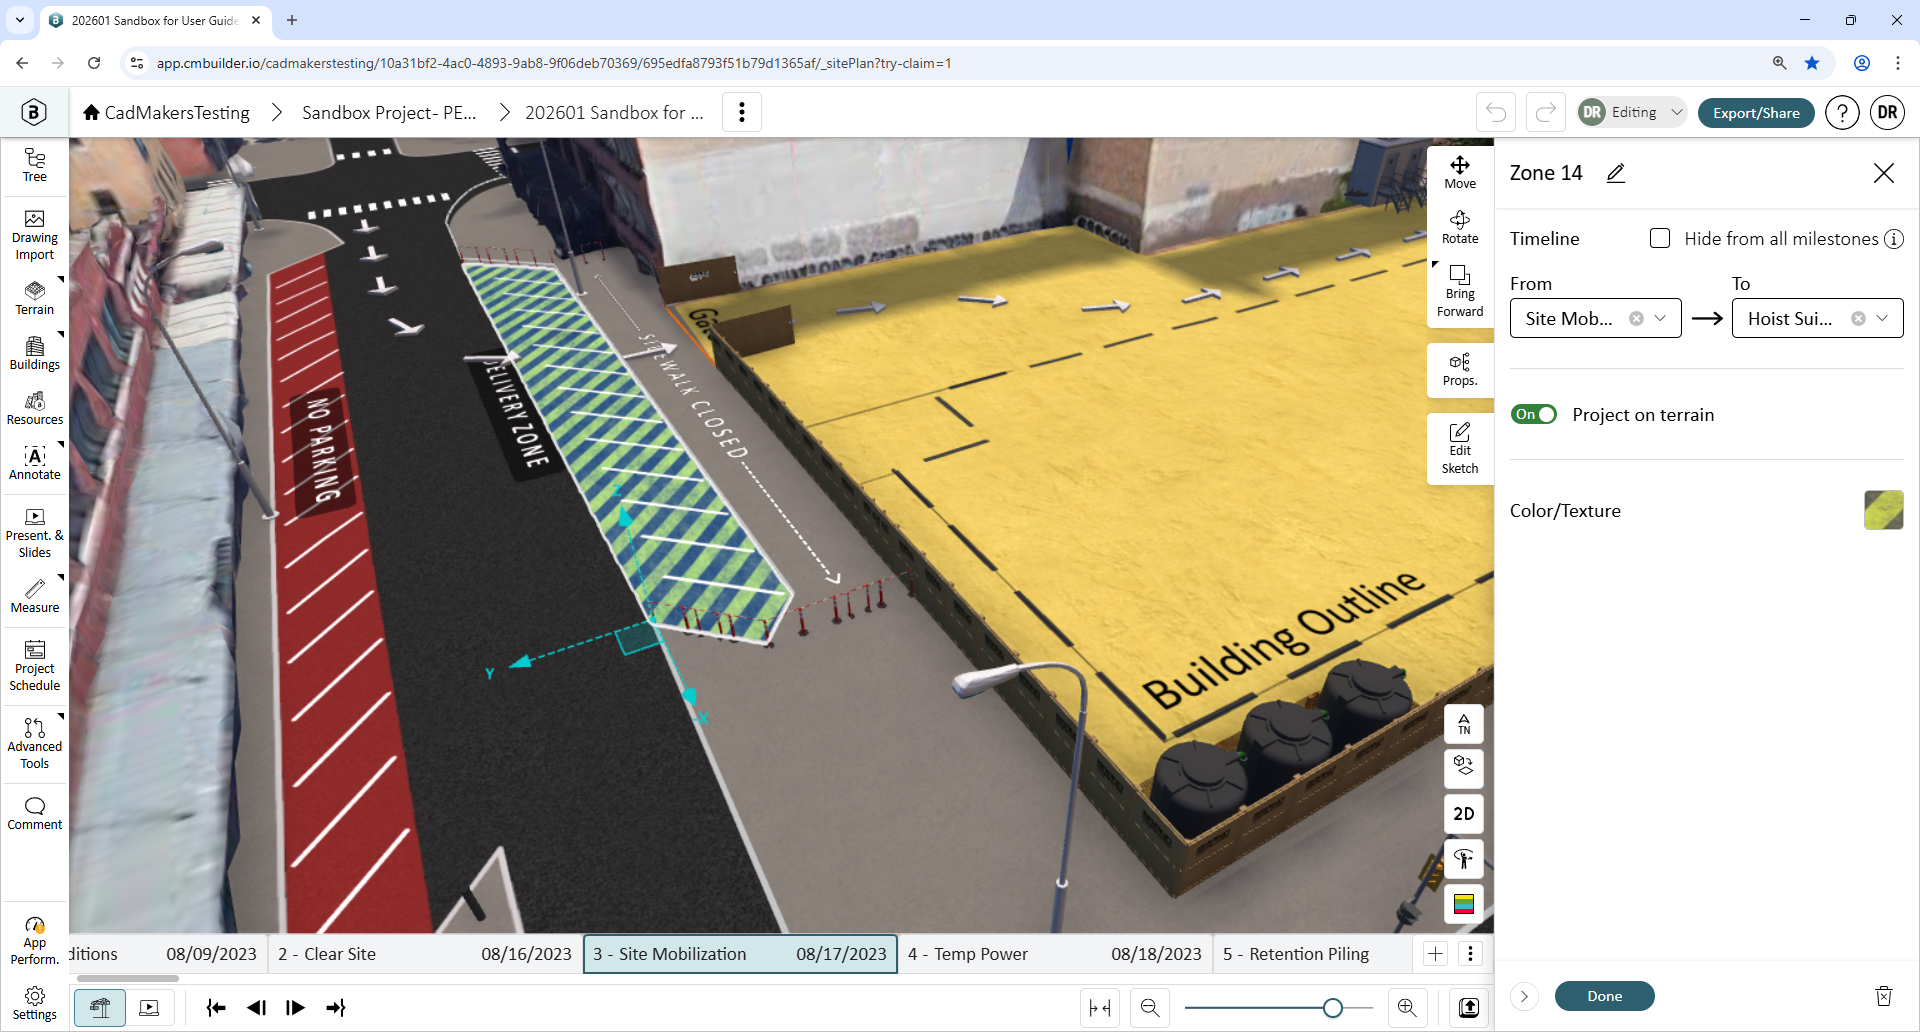Open Settings in the sidebar
1920x1032 pixels.
coord(35,1004)
